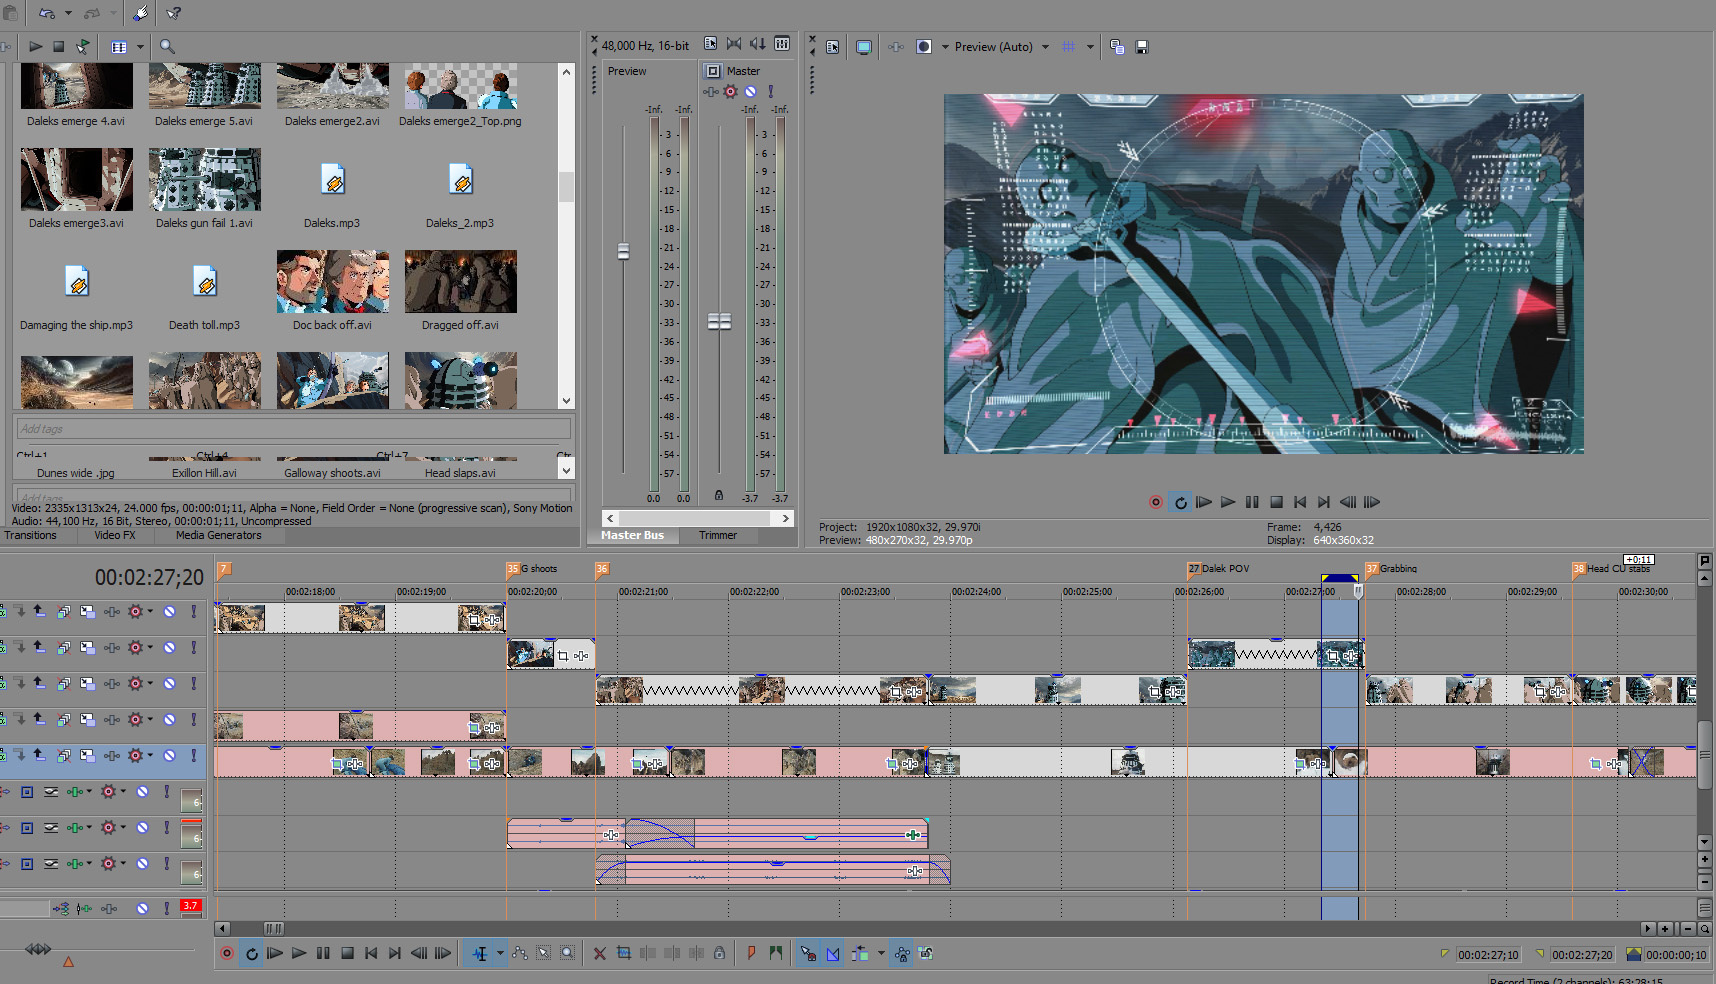Open the preview overlays grid dropdown arrow

[x=1090, y=47]
